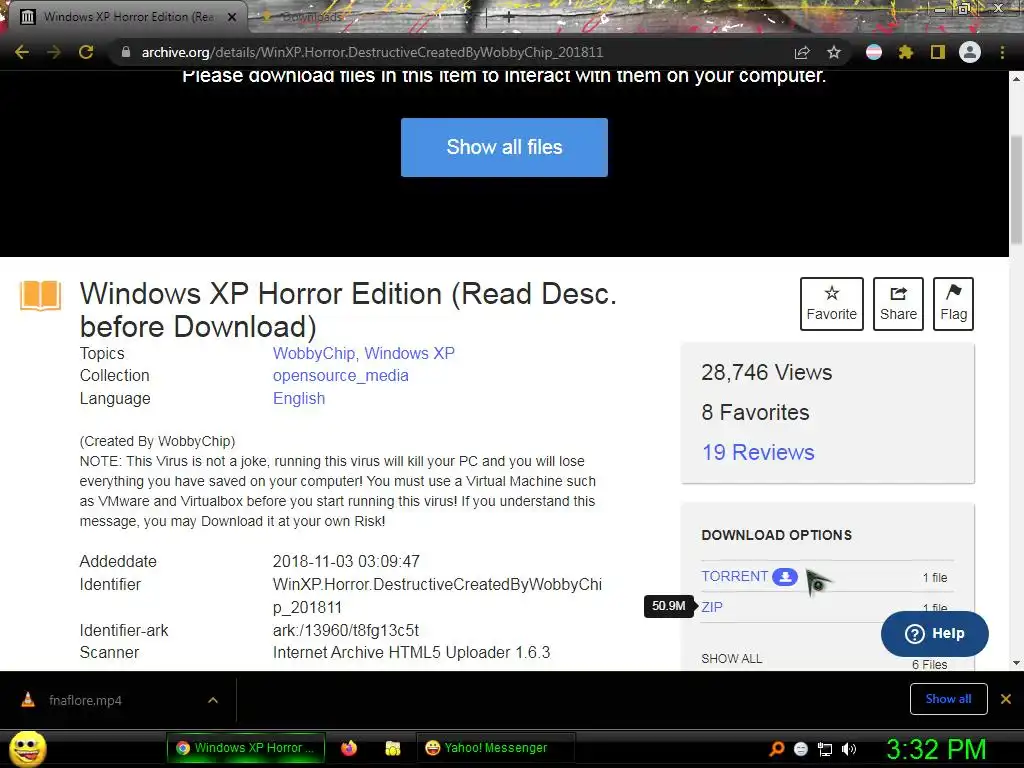Click the Share button
Viewport: 1024px width, 768px height.
click(898, 304)
